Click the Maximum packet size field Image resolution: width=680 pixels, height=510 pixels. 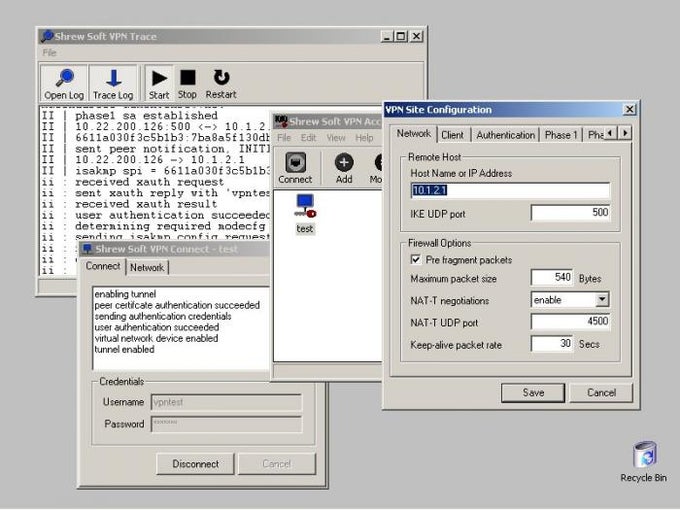[x=552, y=278]
